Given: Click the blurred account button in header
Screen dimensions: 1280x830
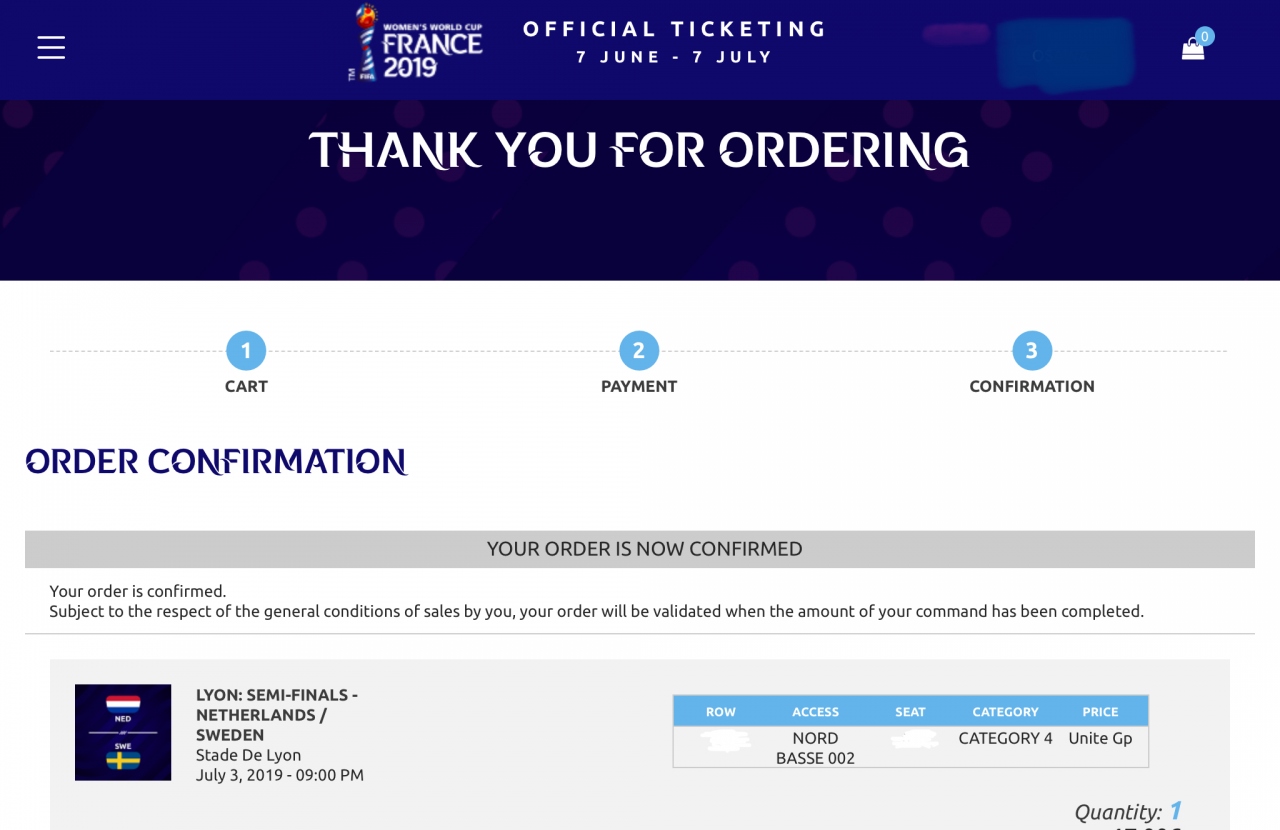Looking at the screenshot, I should click(x=1066, y=53).
